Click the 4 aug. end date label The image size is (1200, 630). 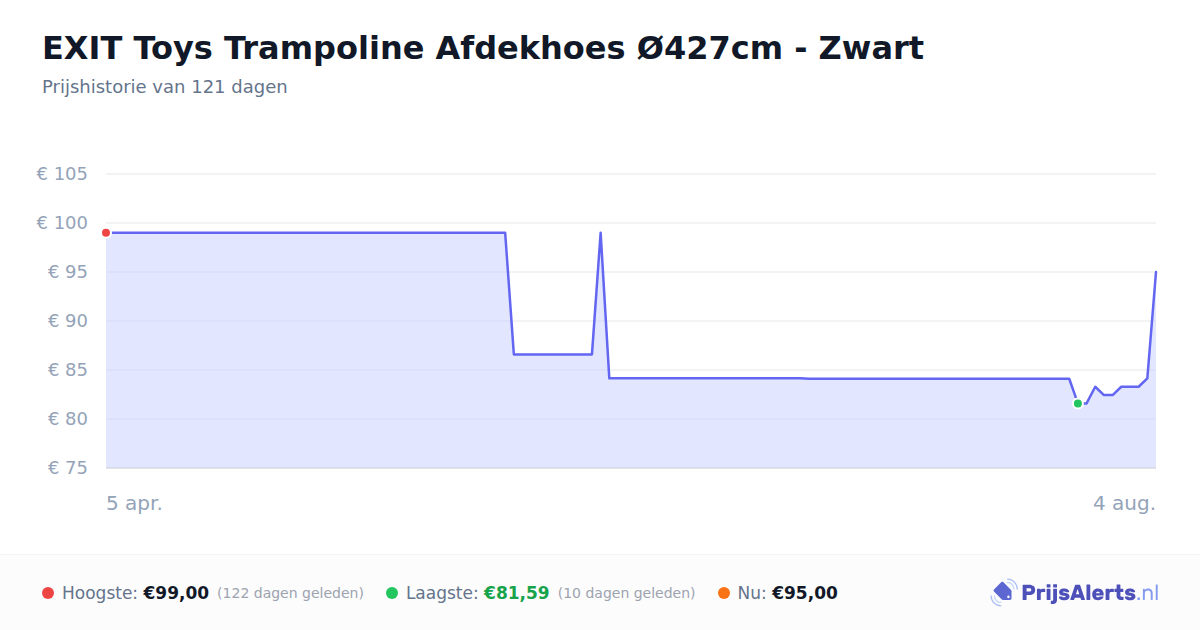tap(1124, 503)
